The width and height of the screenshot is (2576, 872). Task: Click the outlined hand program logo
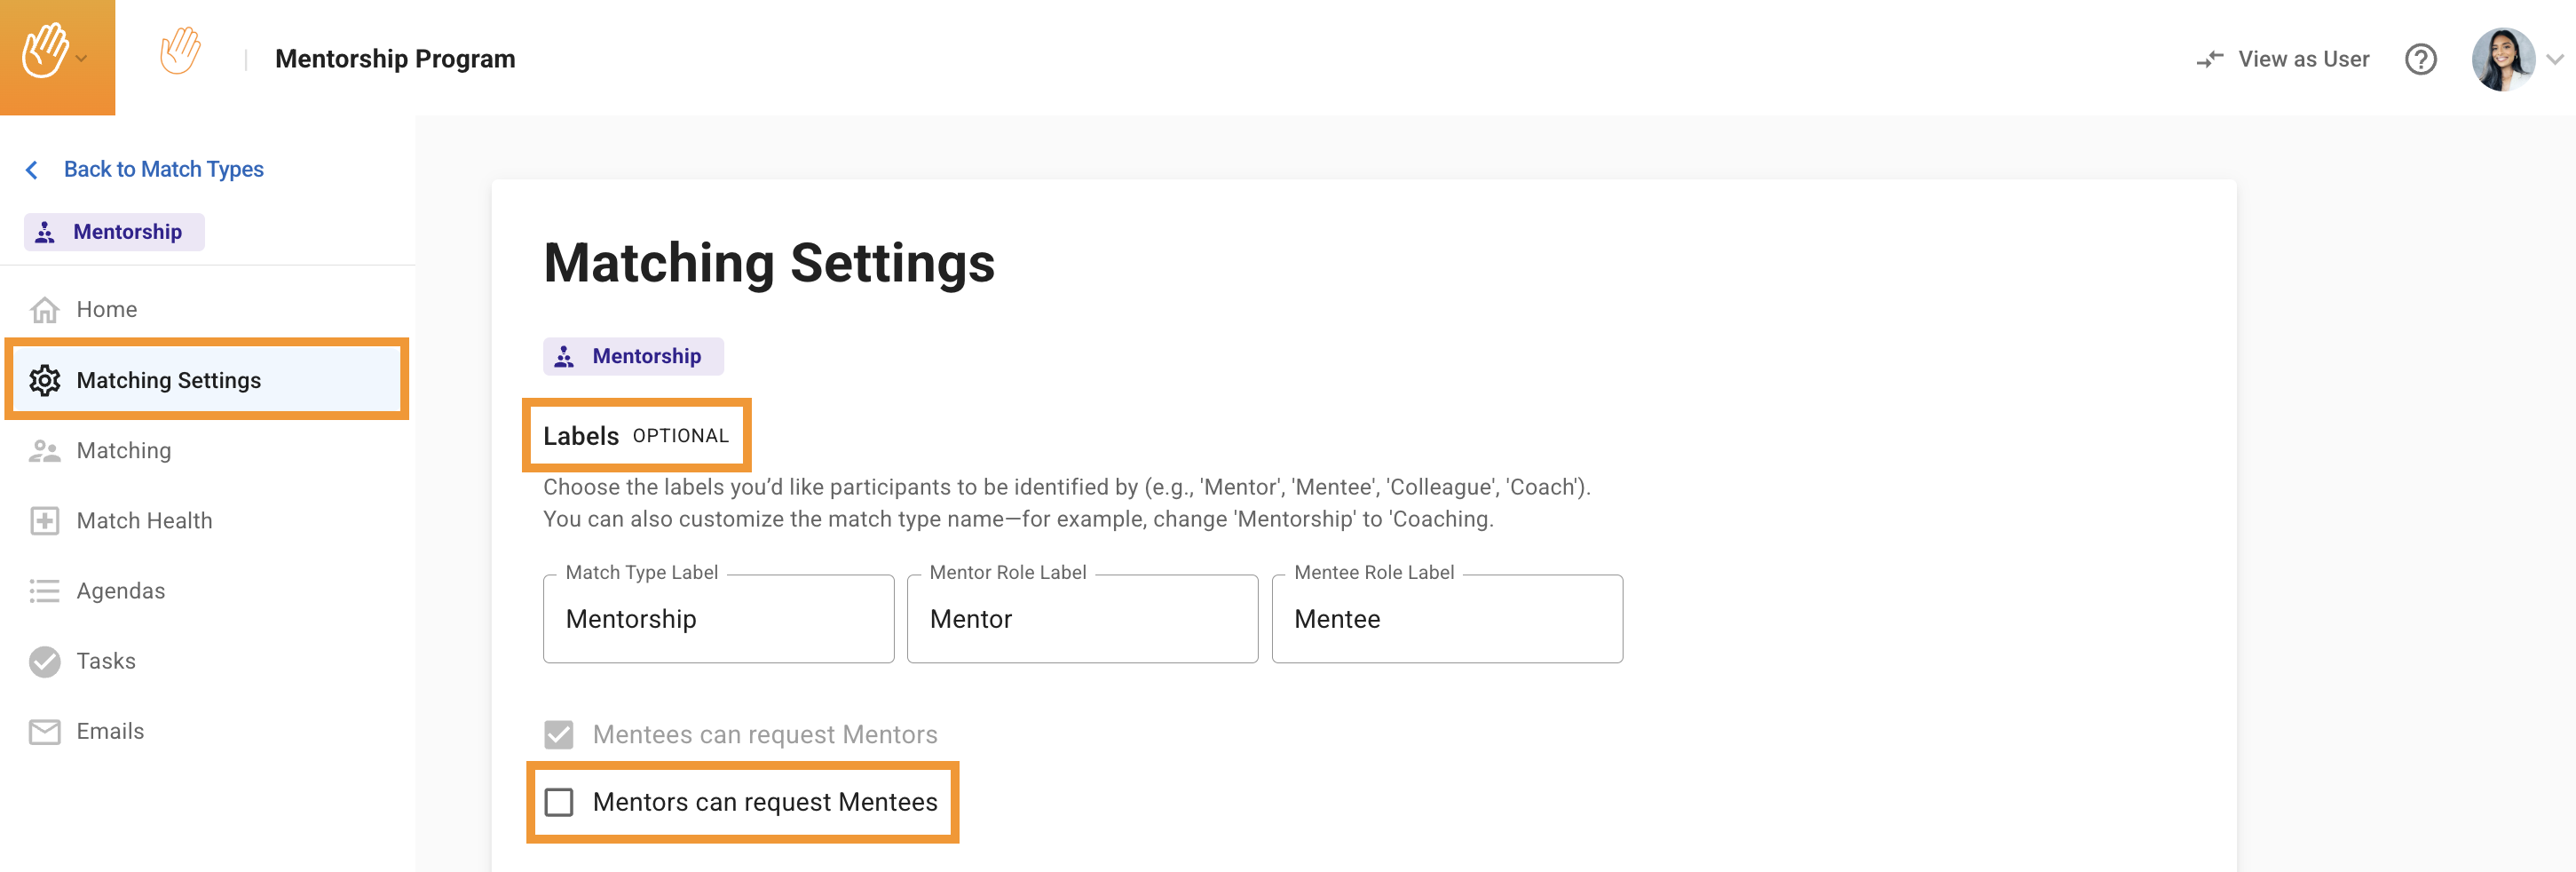click(180, 52)
